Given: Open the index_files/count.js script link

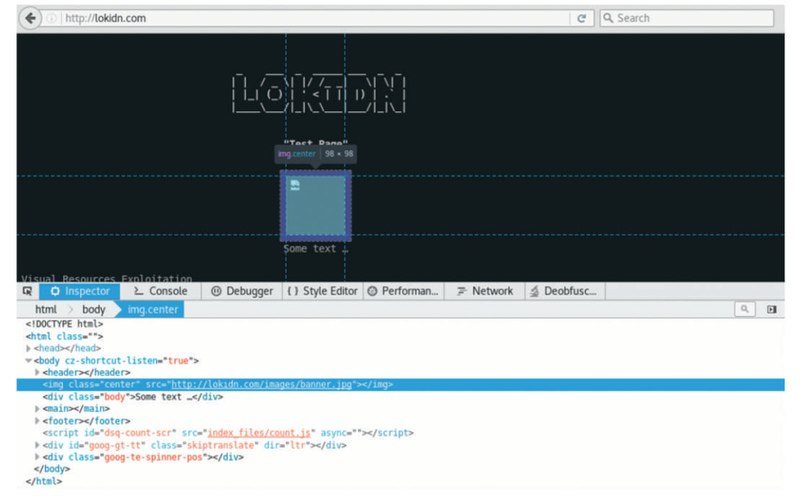Looking at the screenshot, I should pos(259,433).
